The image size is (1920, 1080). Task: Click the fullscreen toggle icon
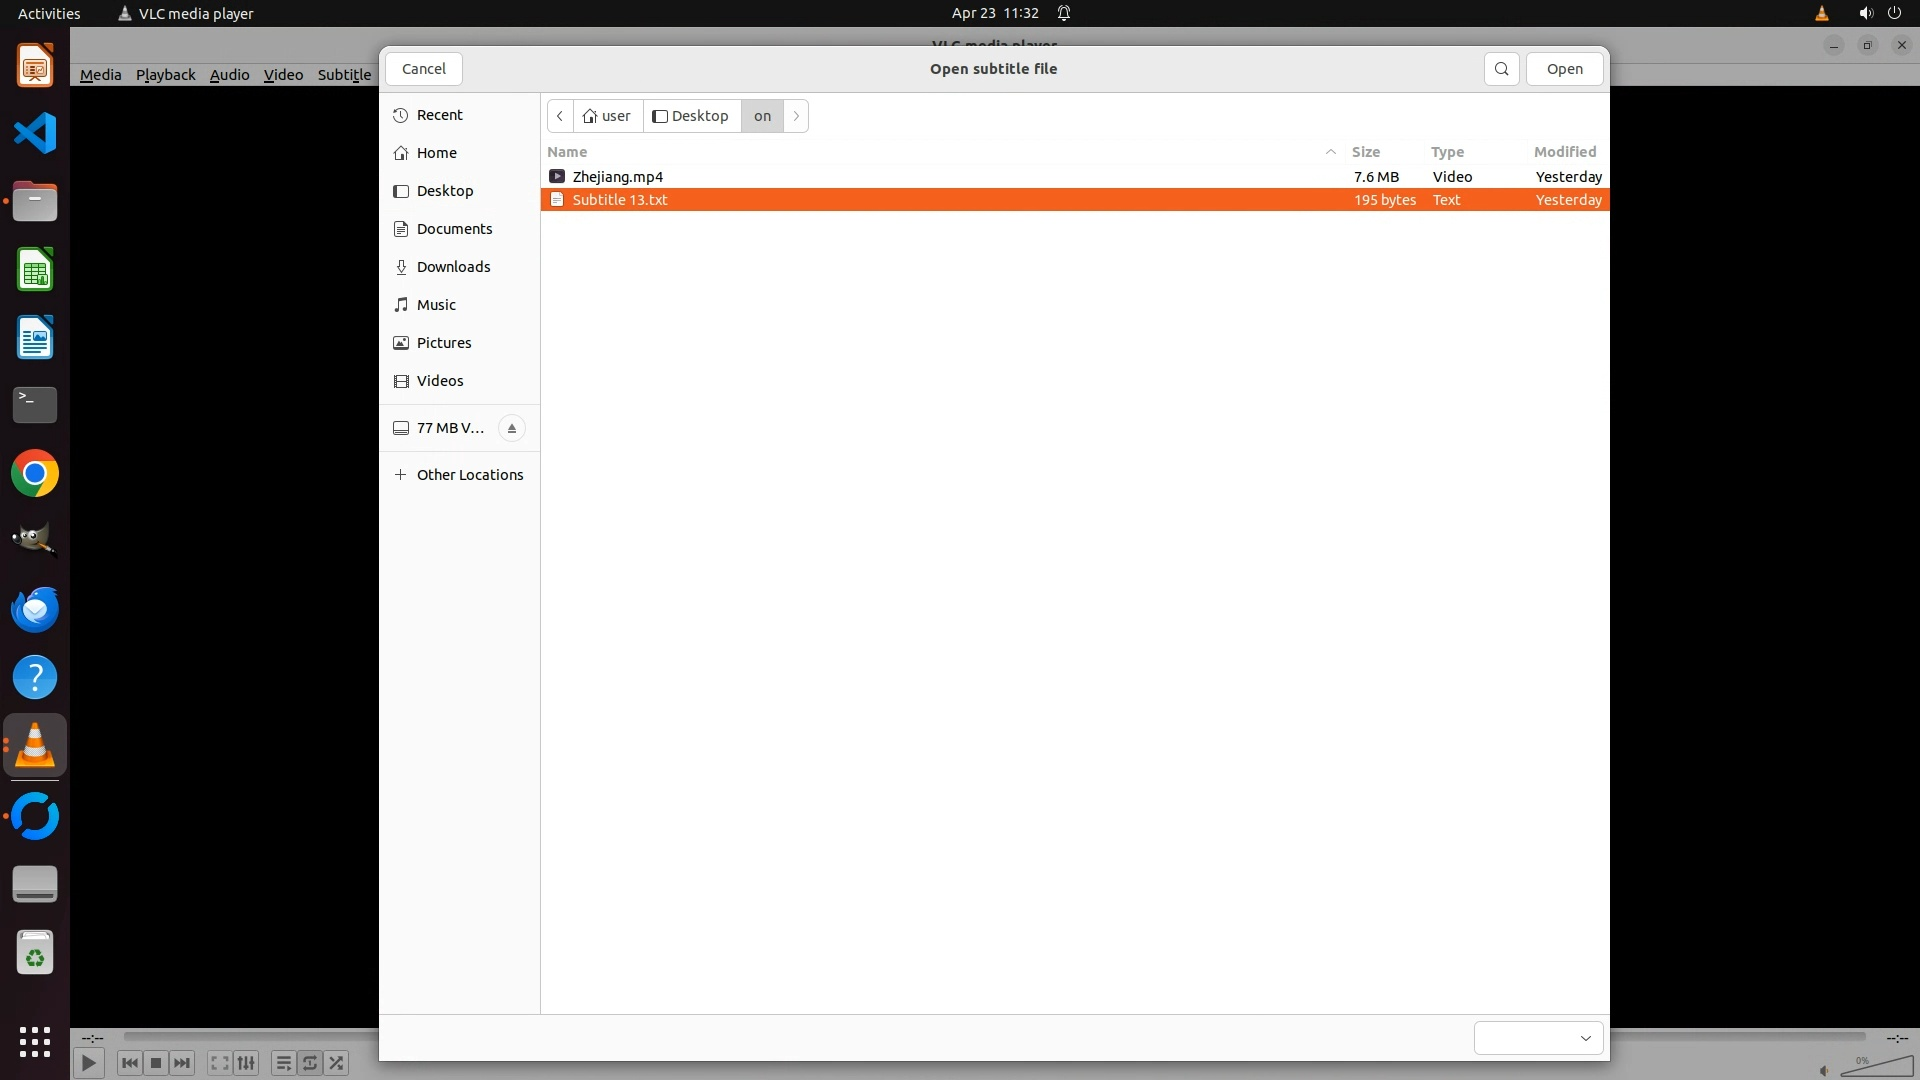(x=219, y=1063)
